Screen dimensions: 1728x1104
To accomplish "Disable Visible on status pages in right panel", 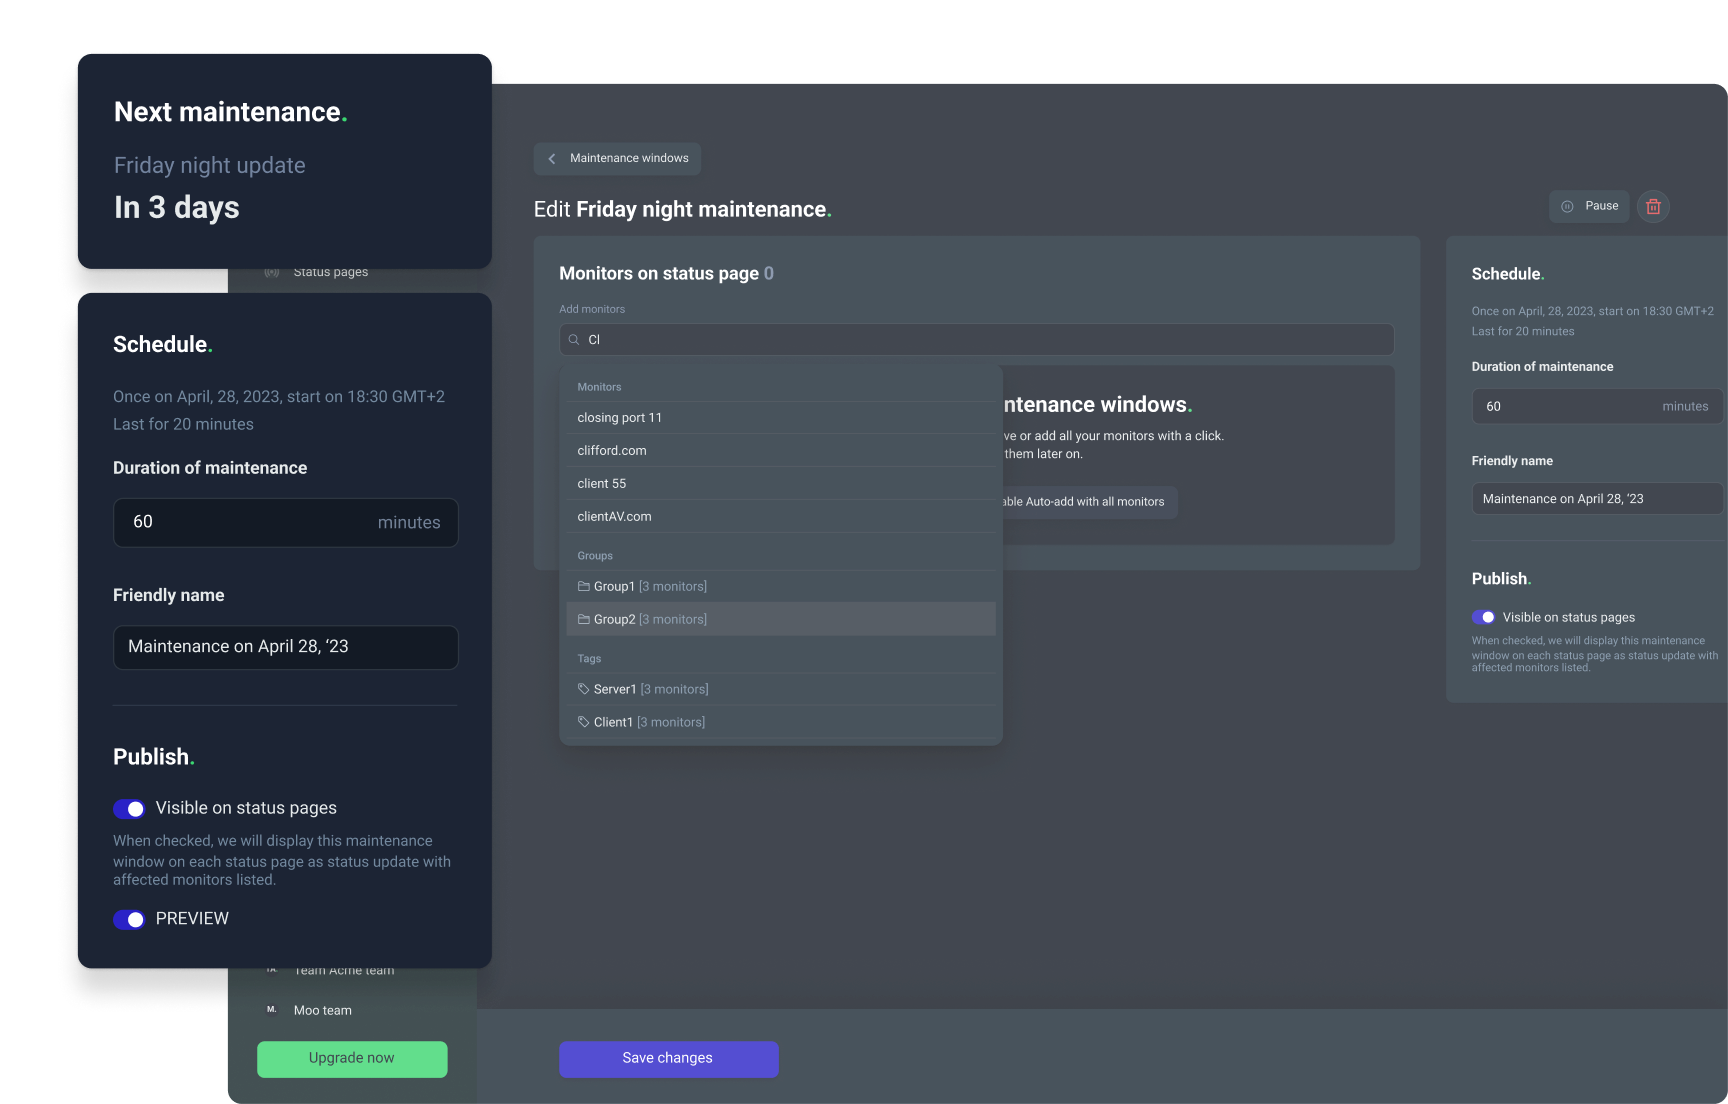I will [1483, 617].
